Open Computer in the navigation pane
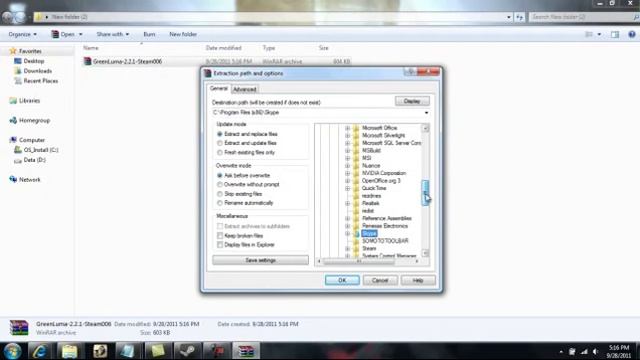The width and height of the screenshot is (640, 360). click(x=32, y=140)
